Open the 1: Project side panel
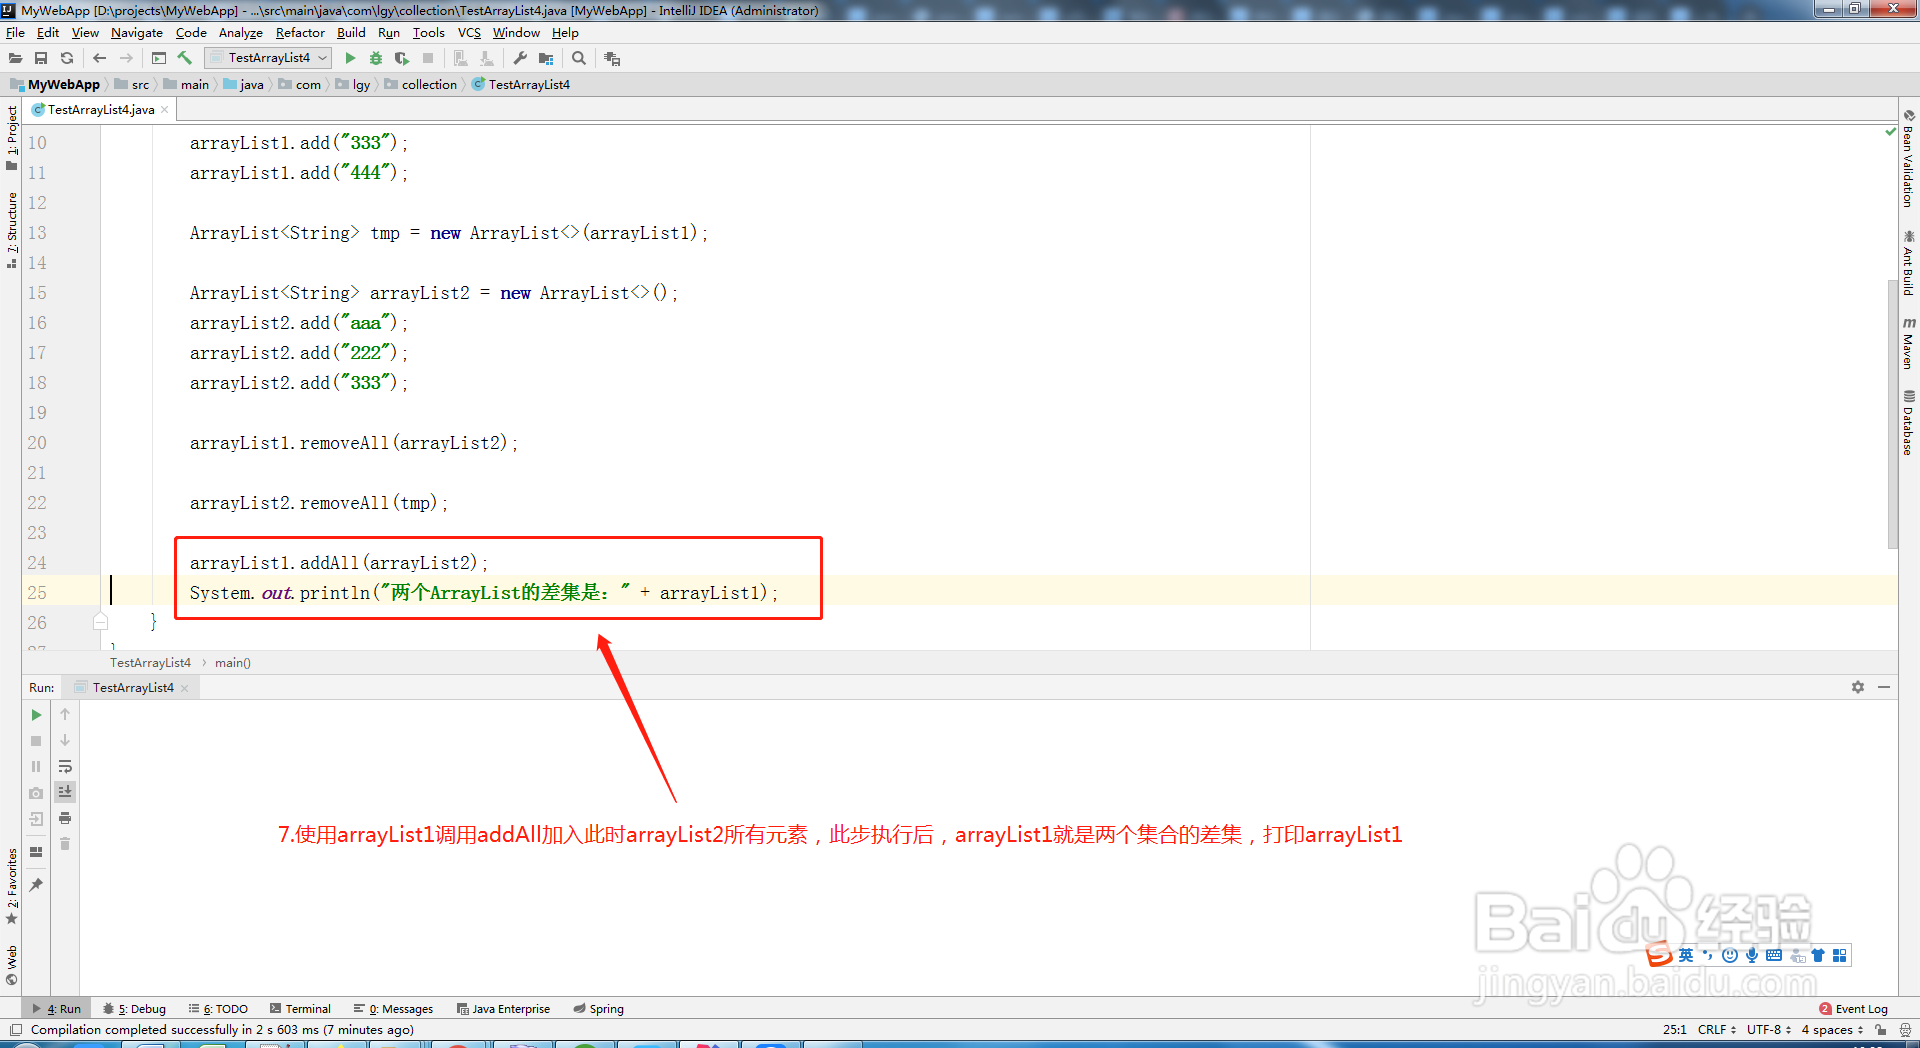This screenshot has height=1048, width=1920. click(12, 138)
